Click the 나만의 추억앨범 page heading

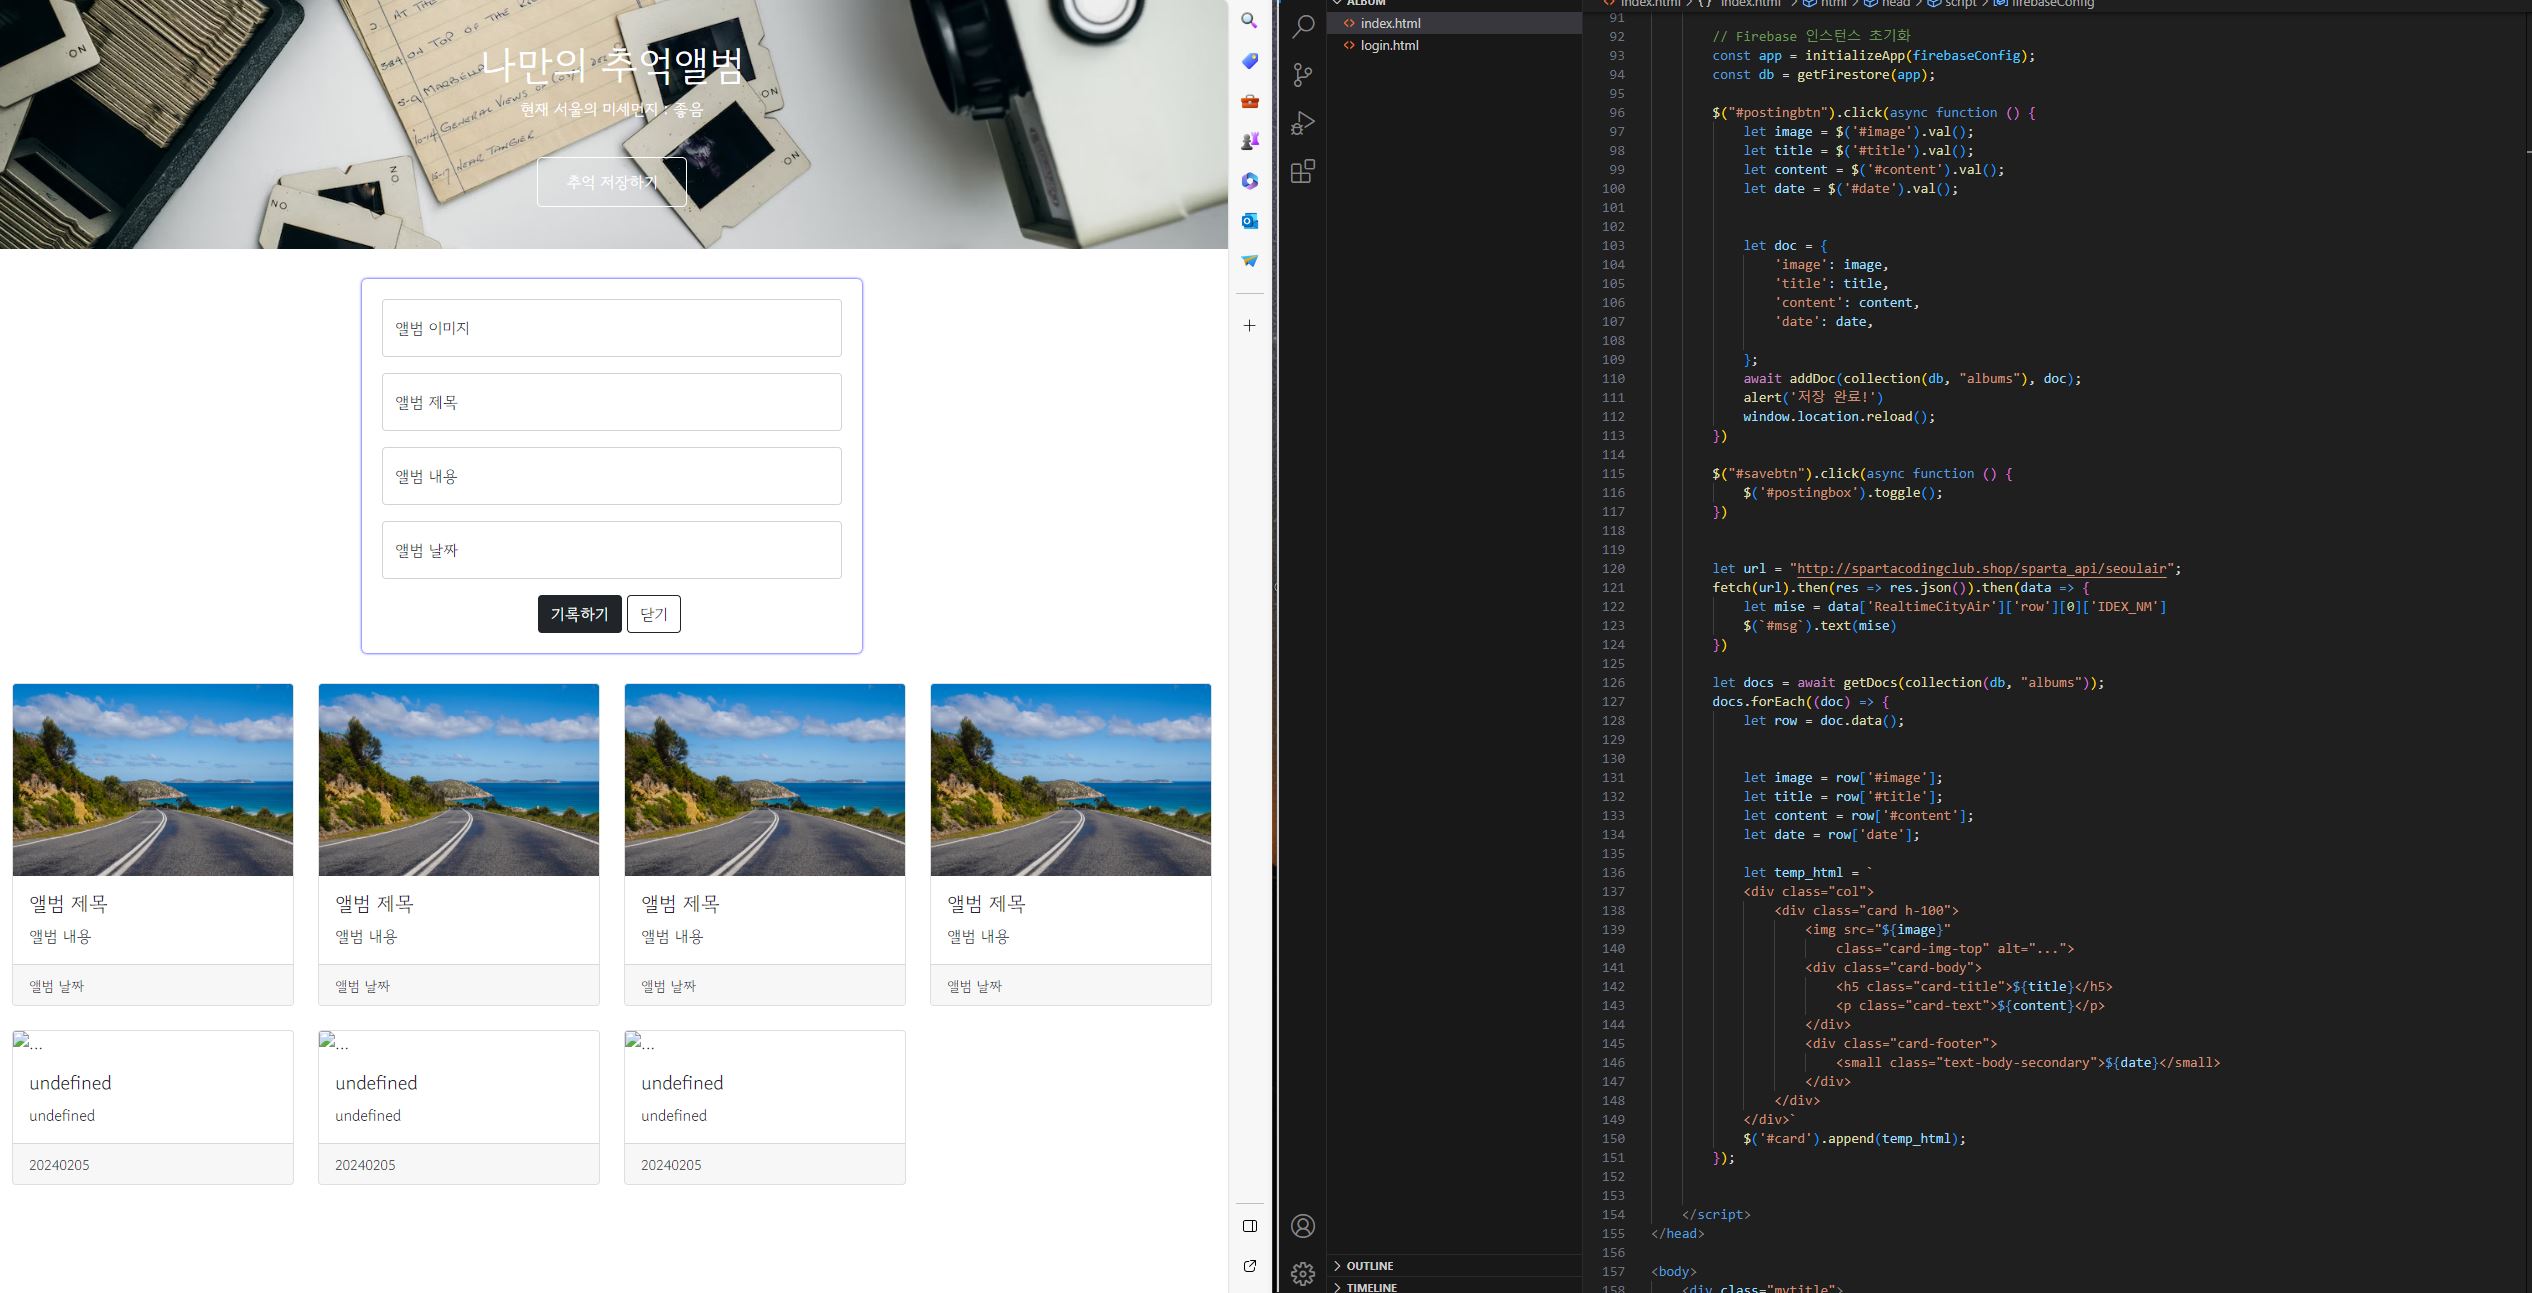pyautogui.click(x=612, y=66)
